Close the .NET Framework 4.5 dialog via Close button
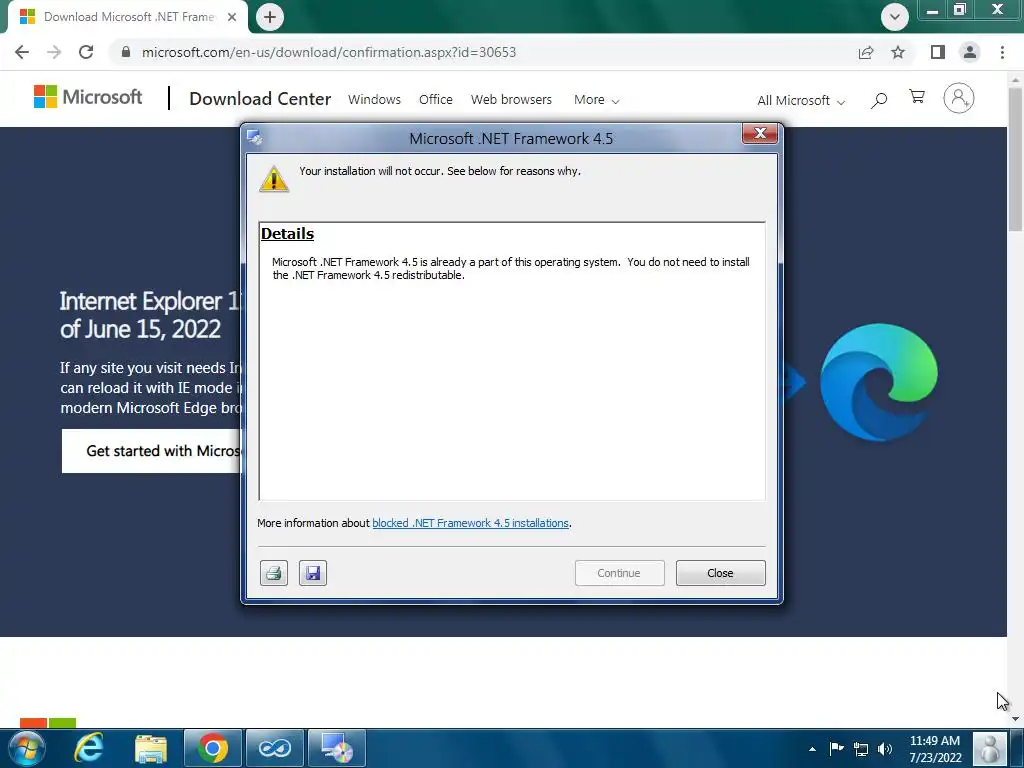Viewport: 1024px width, 768px height. click(x=720, y=573)
